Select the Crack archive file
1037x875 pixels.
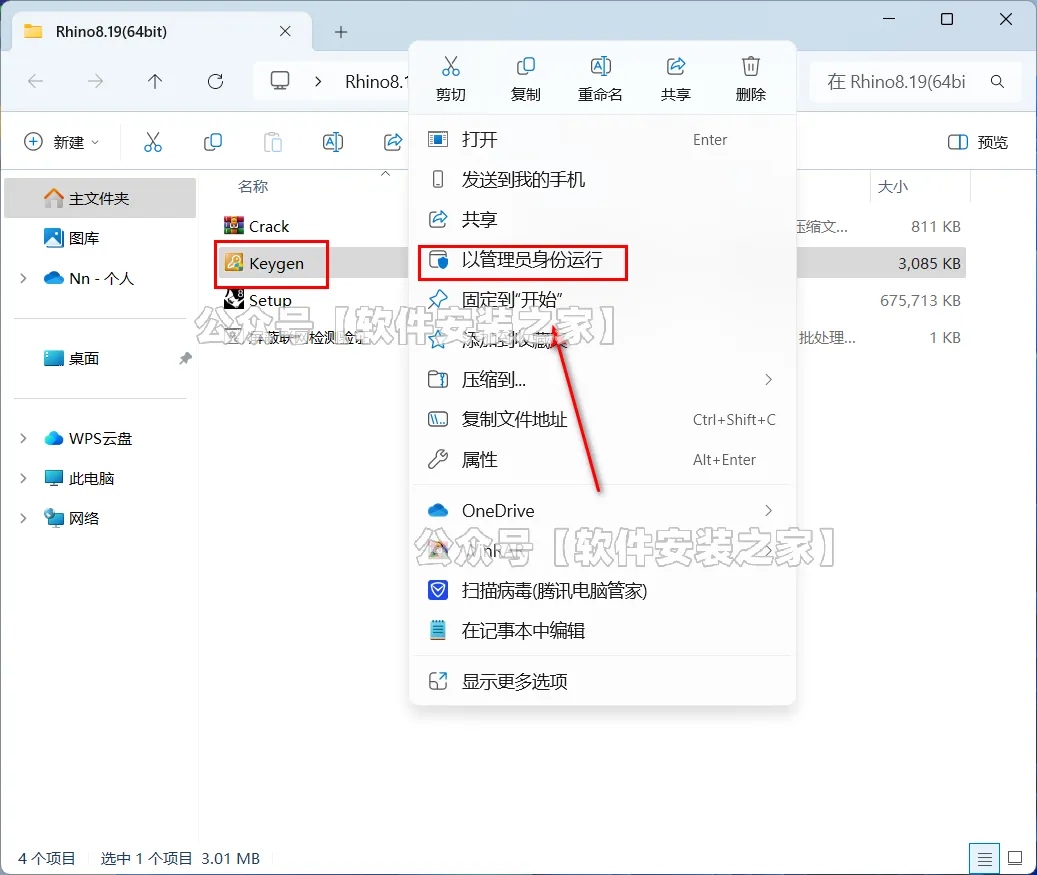tap(257, 226)
